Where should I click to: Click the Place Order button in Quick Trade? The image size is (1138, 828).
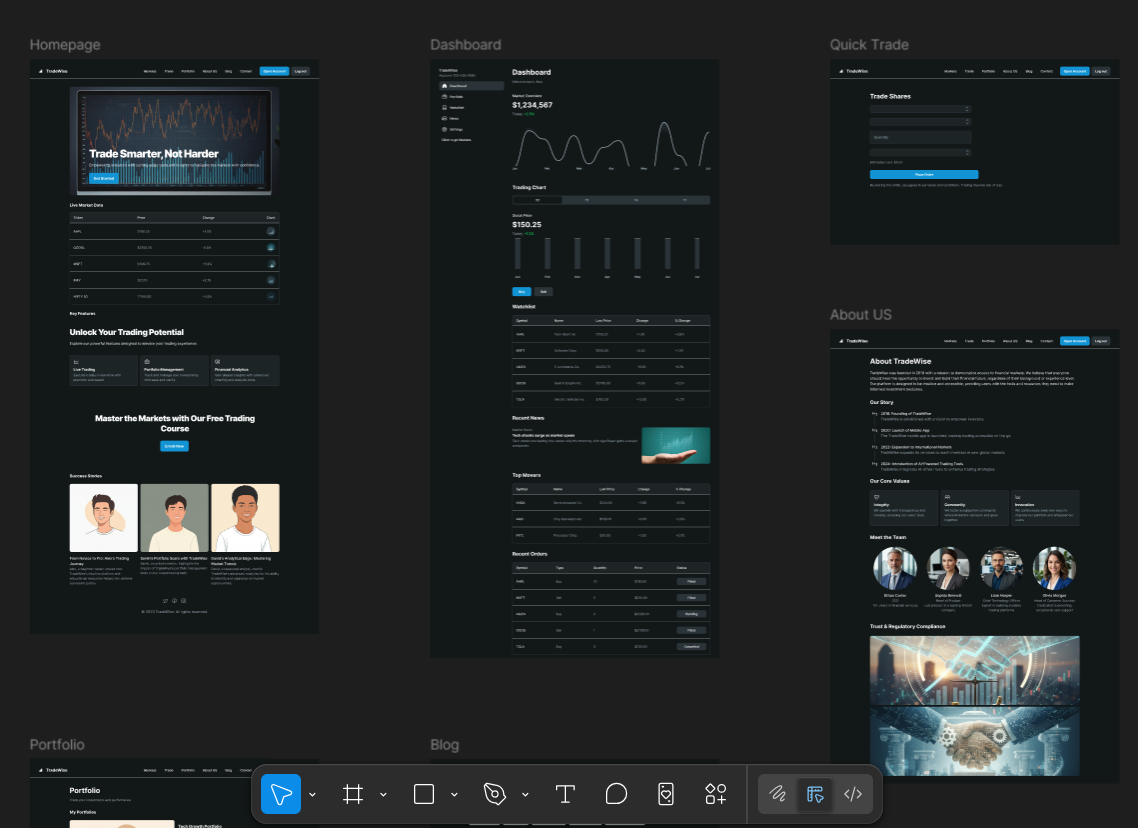[923, 174]
